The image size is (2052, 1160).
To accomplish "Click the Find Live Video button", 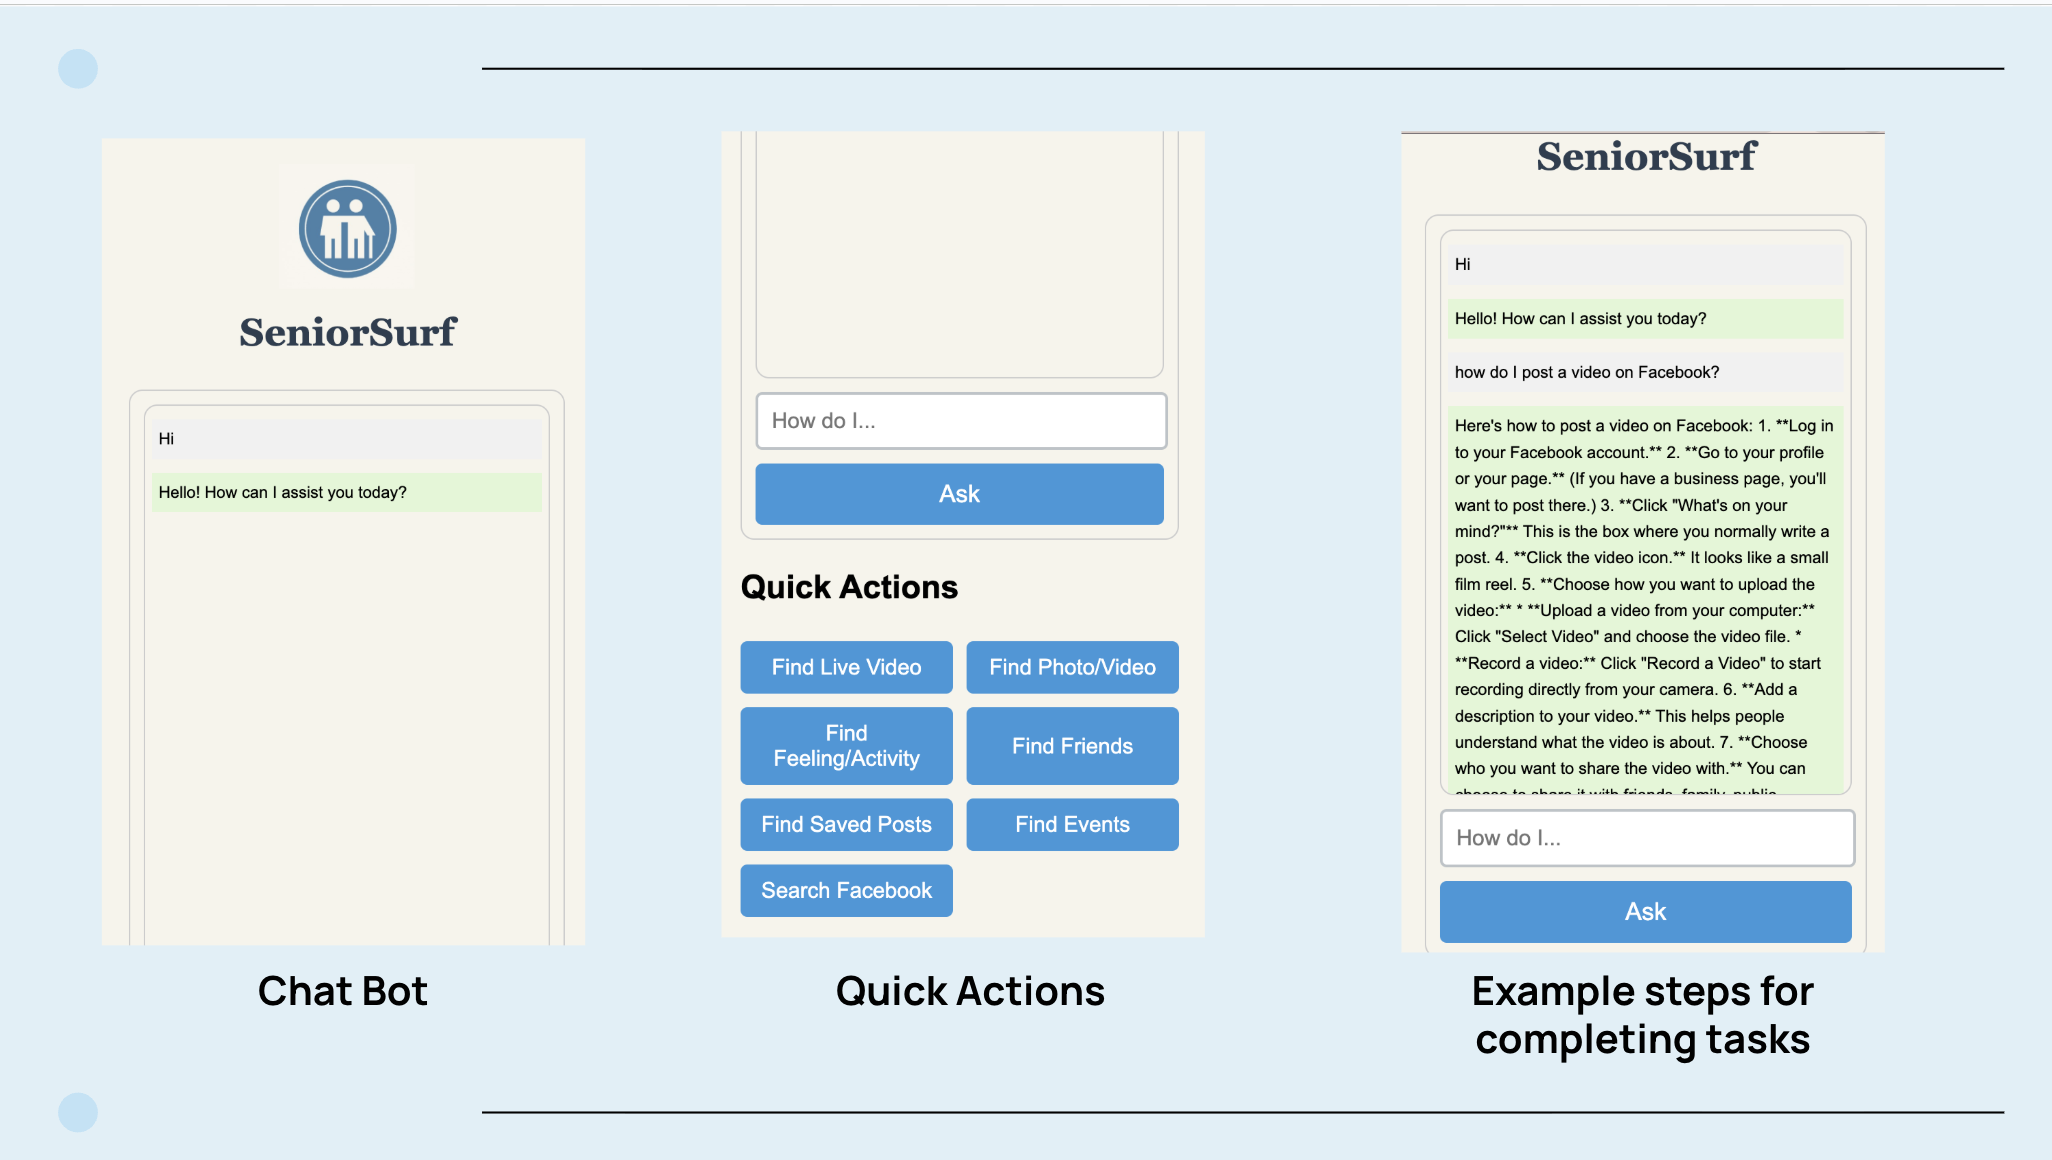I will pos(846,667).
